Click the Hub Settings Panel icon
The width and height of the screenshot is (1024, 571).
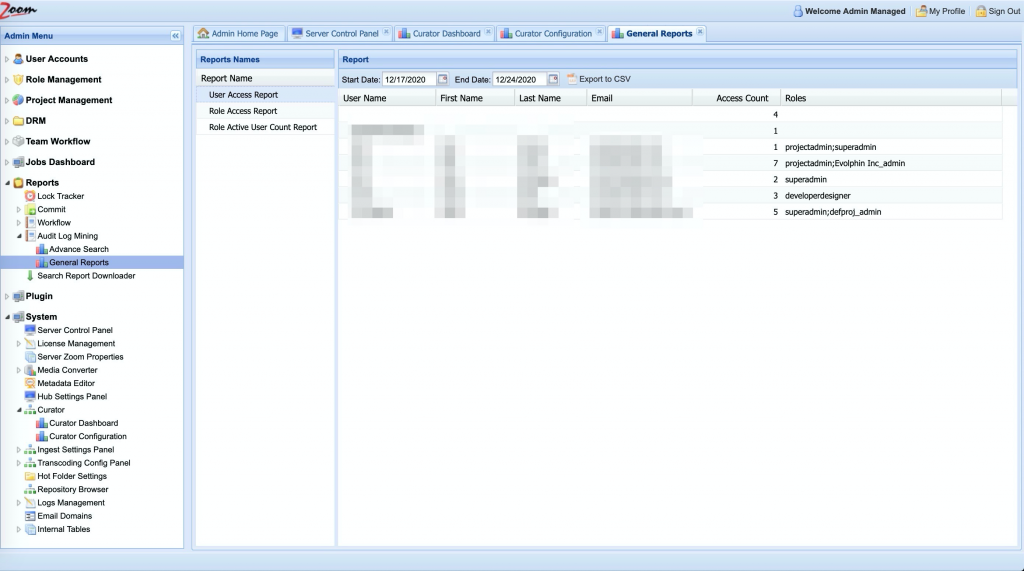coord(30,396)
